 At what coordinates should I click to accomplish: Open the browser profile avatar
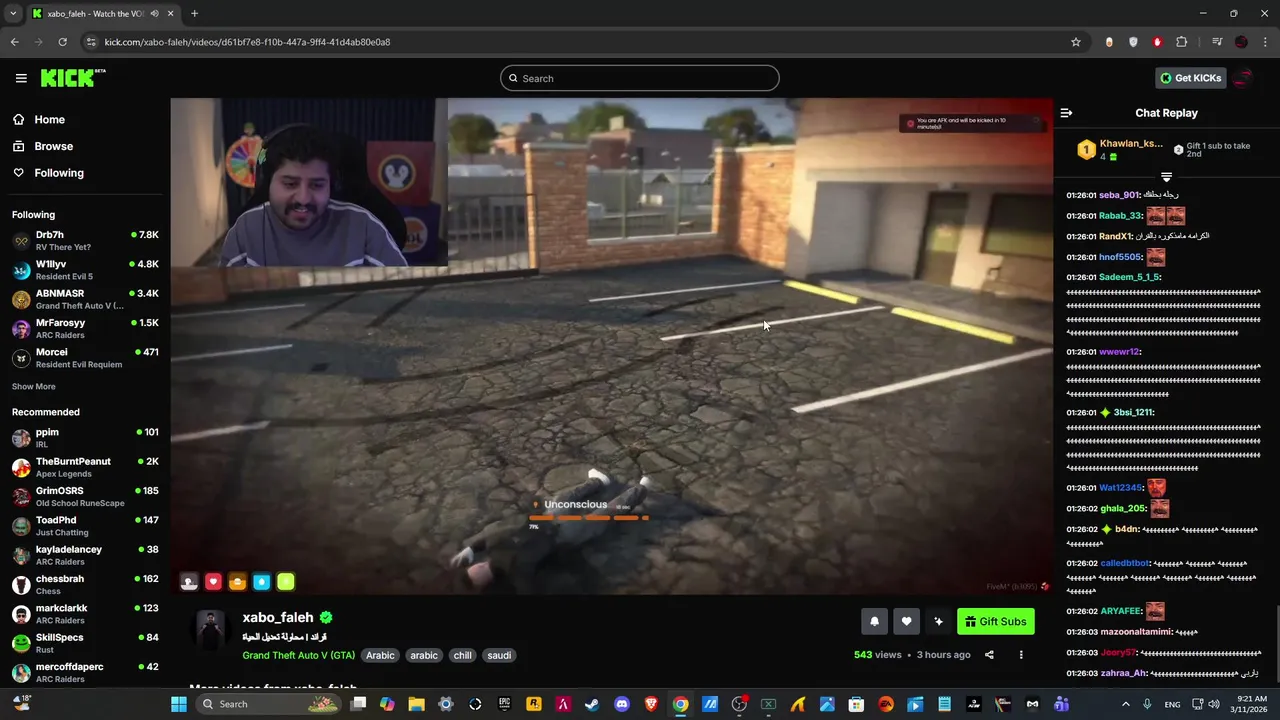(1241, 42)
